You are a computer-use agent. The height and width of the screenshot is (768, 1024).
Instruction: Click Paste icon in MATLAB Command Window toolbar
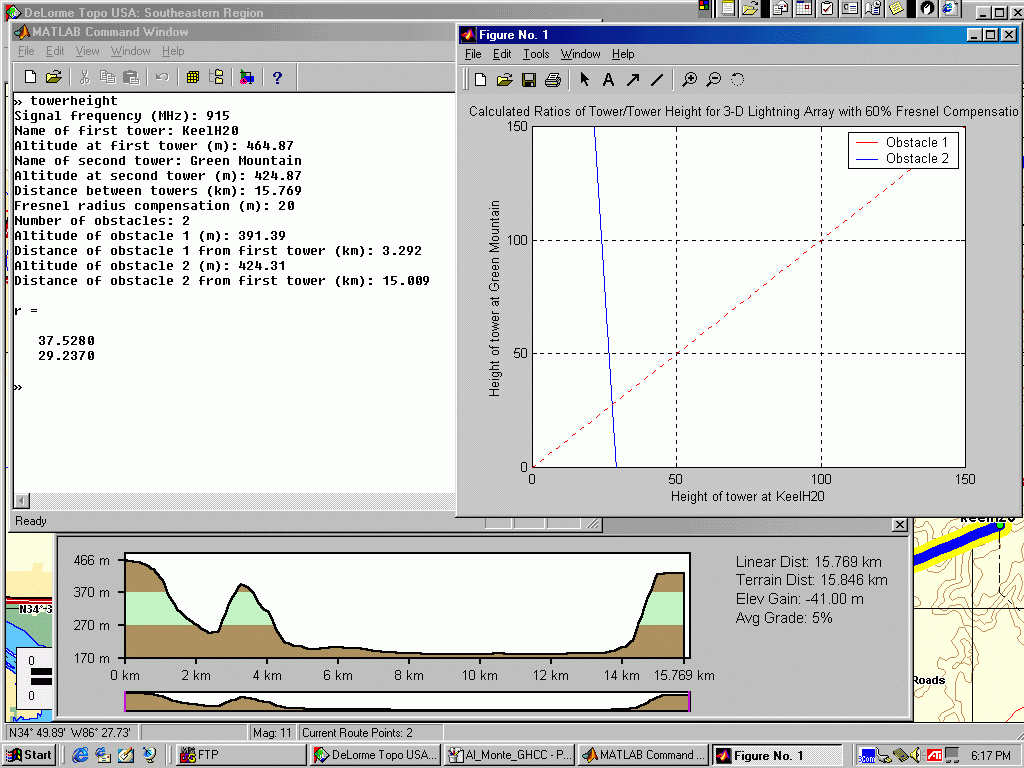131,77
